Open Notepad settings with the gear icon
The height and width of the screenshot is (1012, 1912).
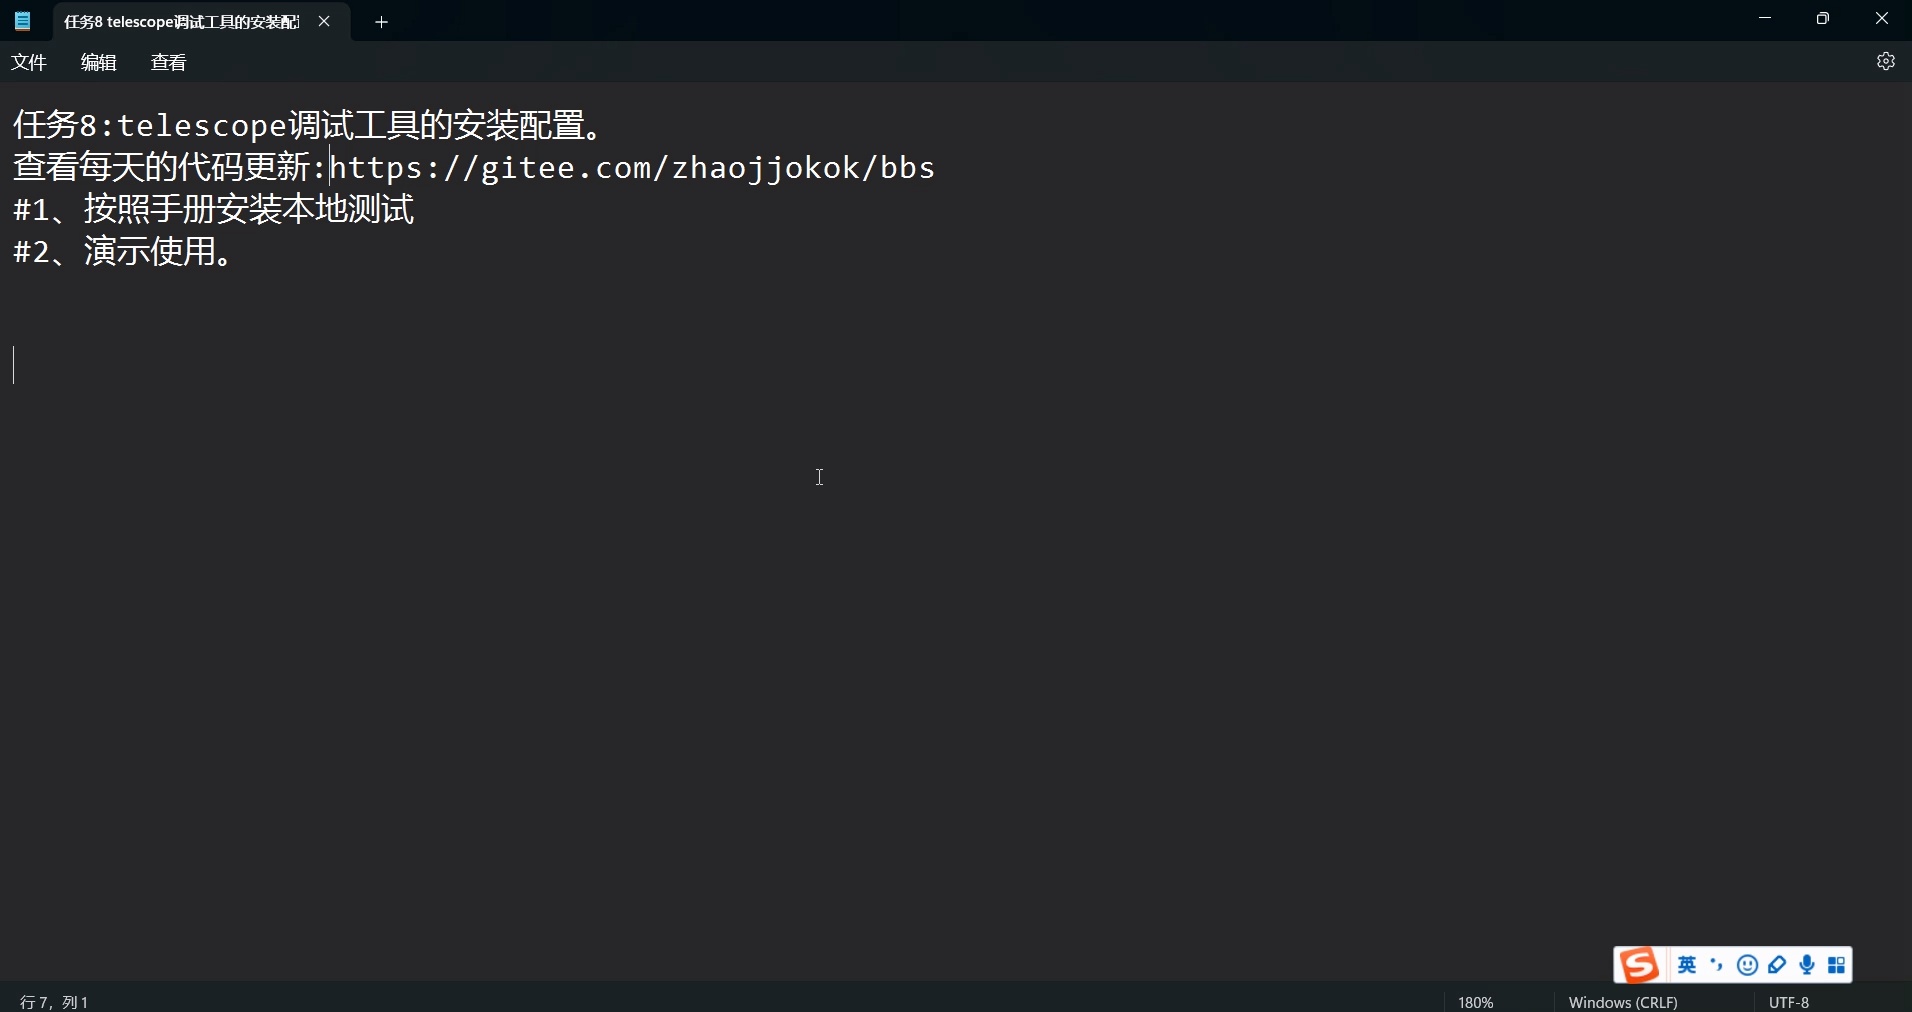click(x=1886, y=62)
